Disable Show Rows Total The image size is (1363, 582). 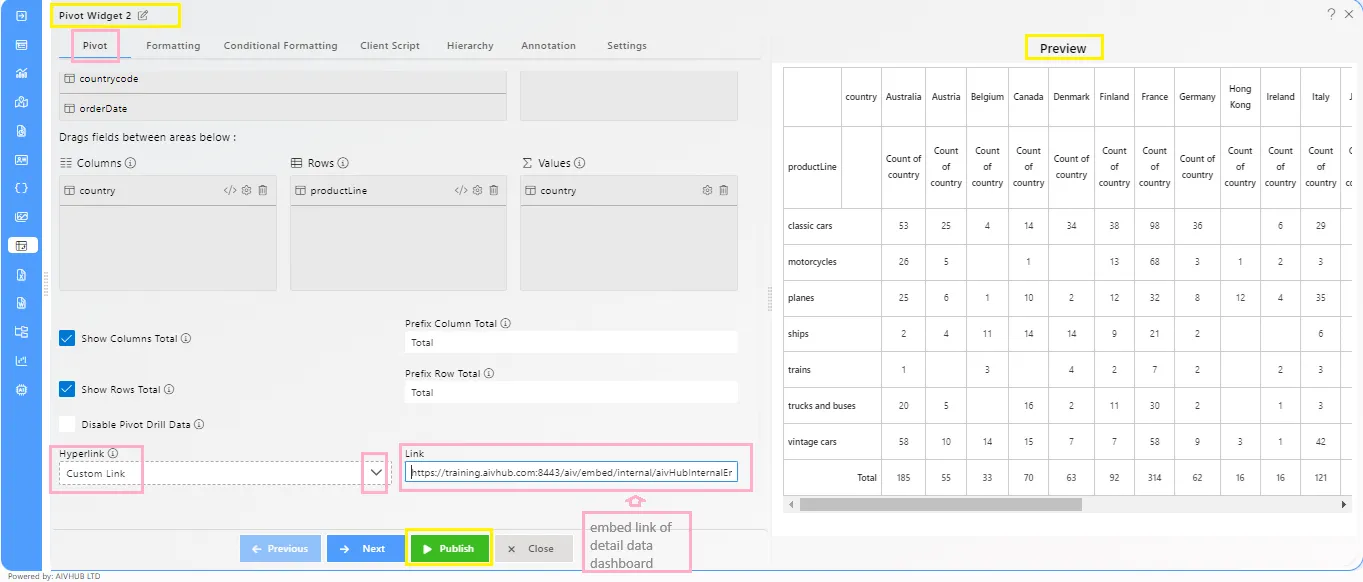point(66,389)
